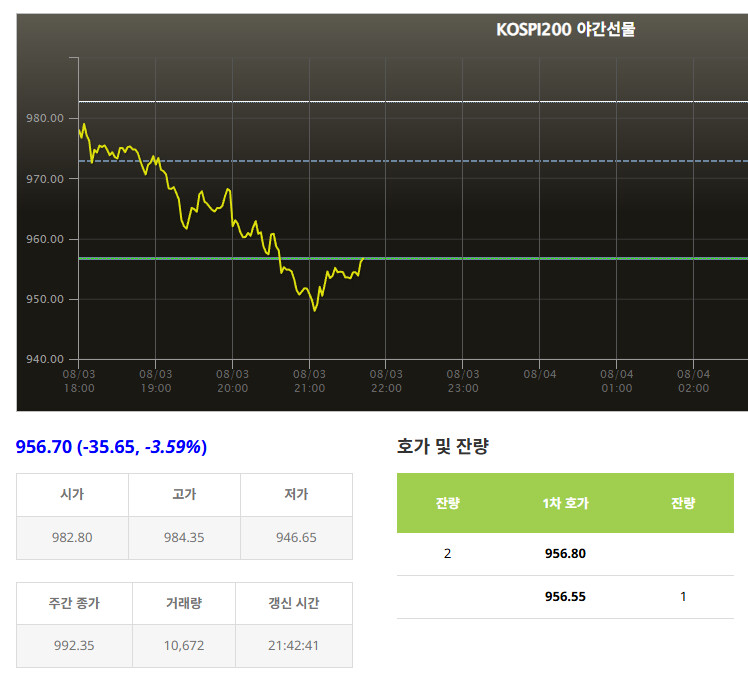Click the 저가 column header

(x=296, y=494)
